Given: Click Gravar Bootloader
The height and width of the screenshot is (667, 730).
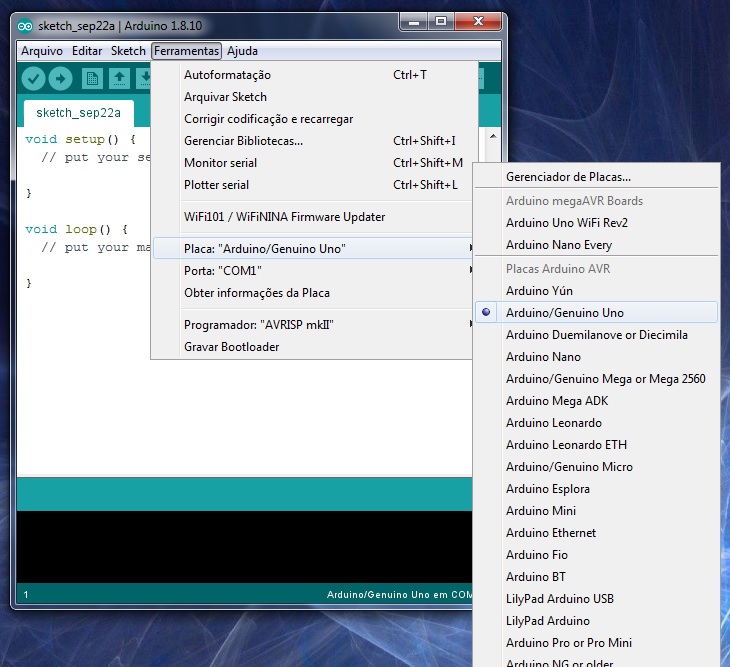Looking at the screenshot, I should 231,347.
